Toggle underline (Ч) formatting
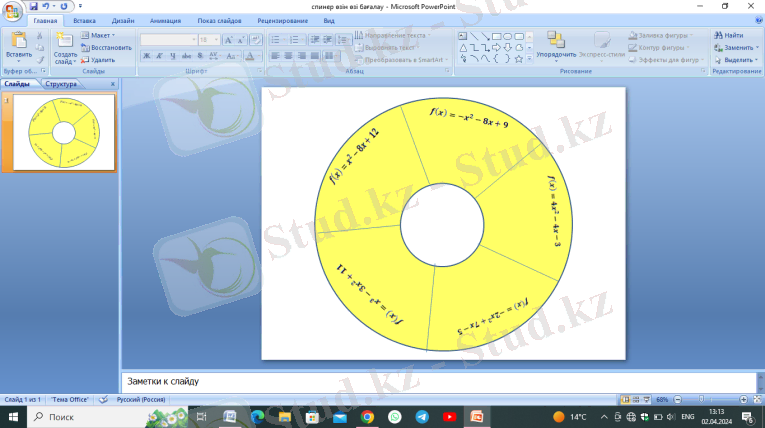This screenshot has height=428, width=765. point(172,56)
